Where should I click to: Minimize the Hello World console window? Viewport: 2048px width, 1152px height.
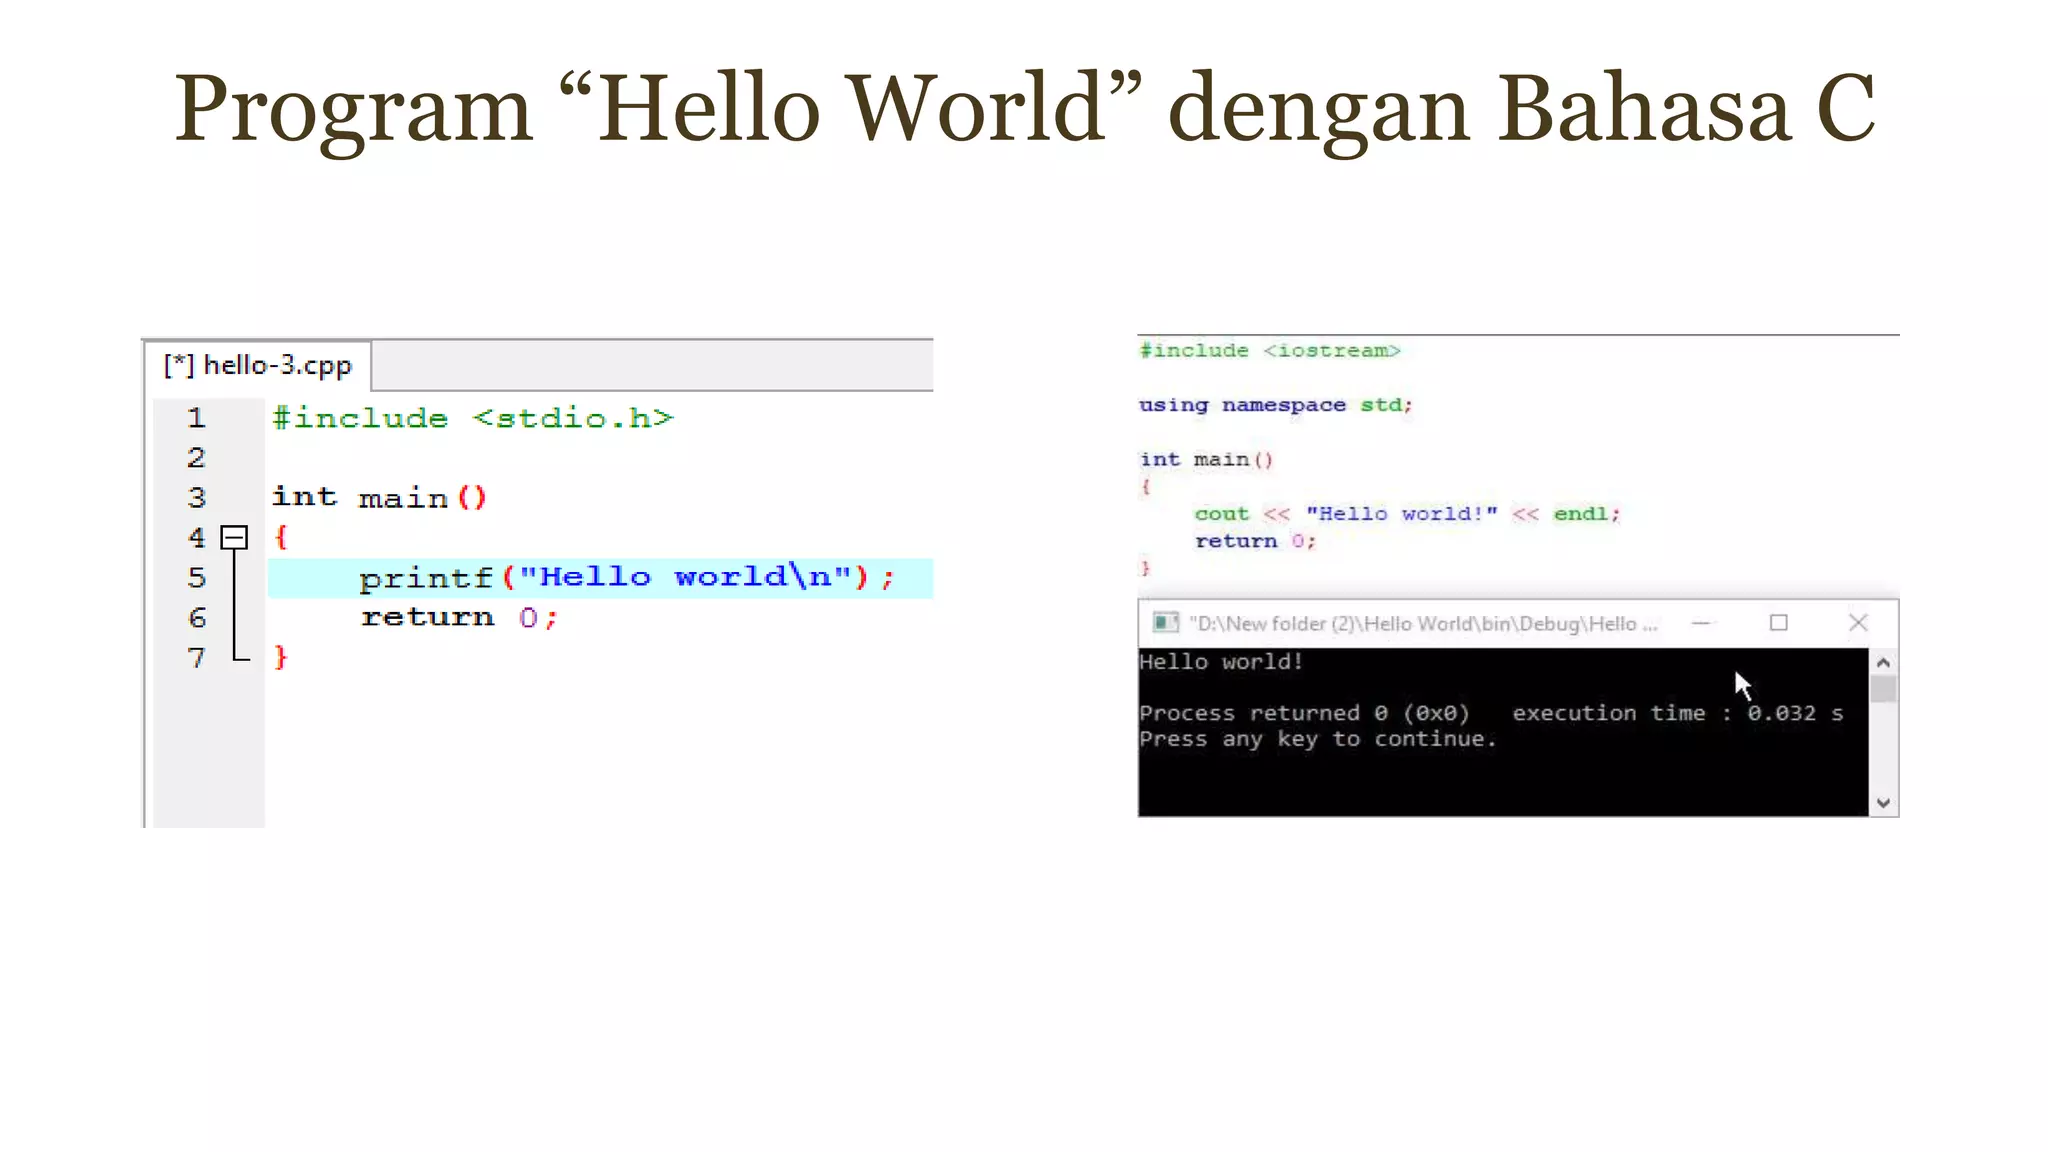point(1701,623)
